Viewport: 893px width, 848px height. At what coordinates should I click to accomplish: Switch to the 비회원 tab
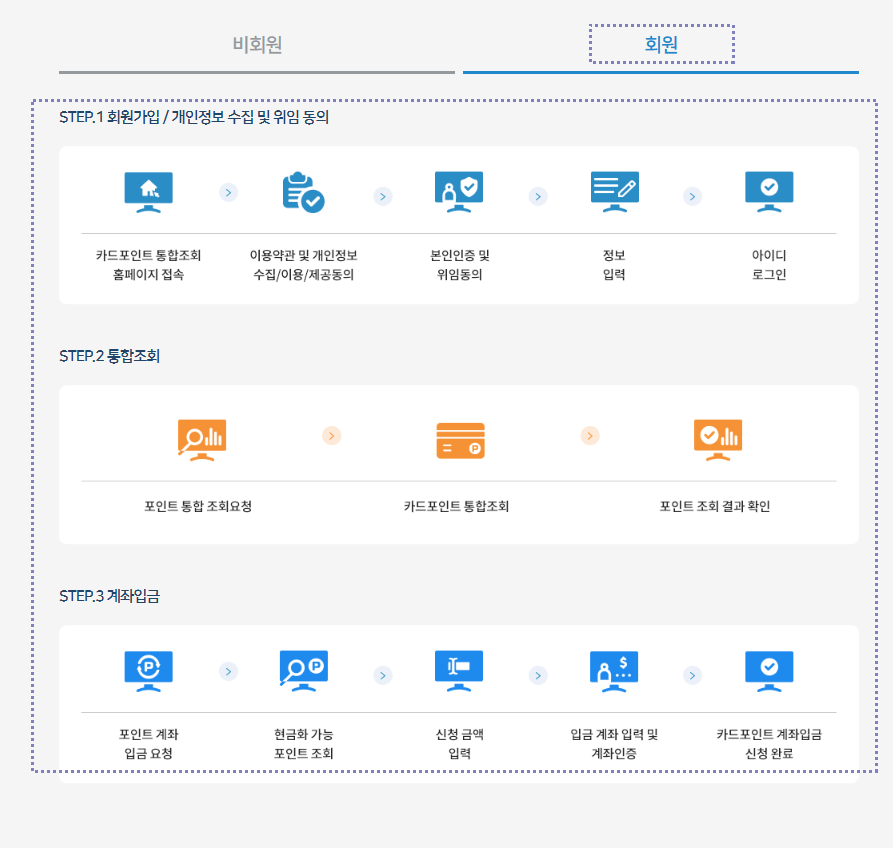coord(257,44)
